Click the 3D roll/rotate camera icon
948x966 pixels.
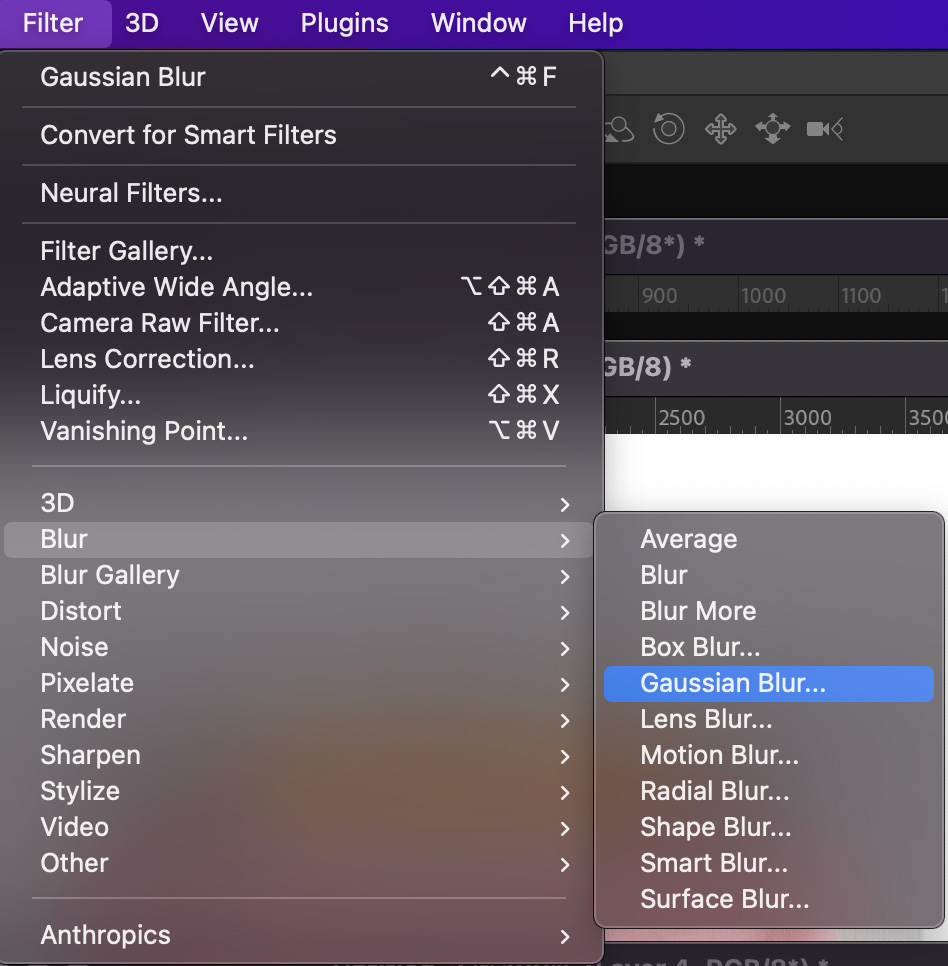coord(668,129)
